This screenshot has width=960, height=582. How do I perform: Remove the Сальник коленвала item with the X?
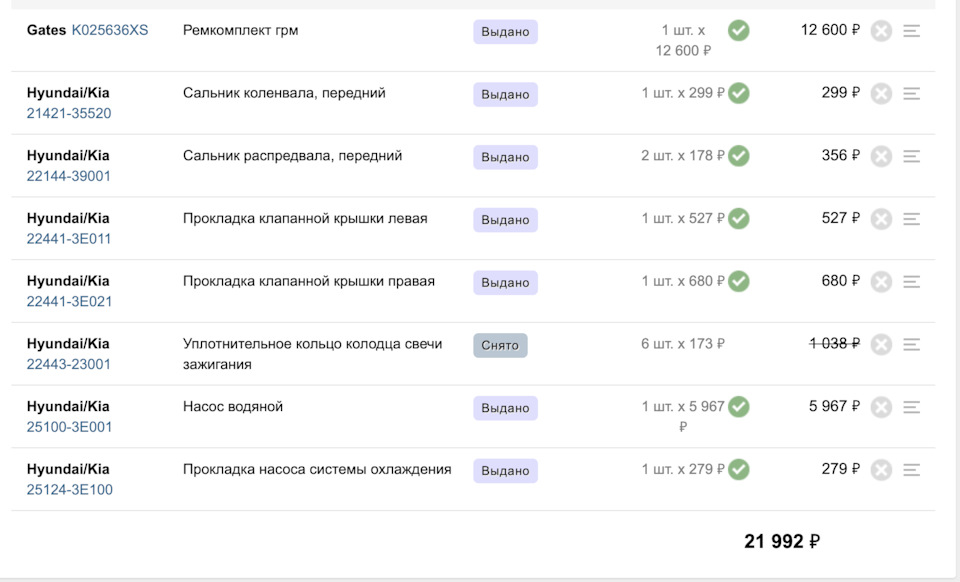click(879, 94)
